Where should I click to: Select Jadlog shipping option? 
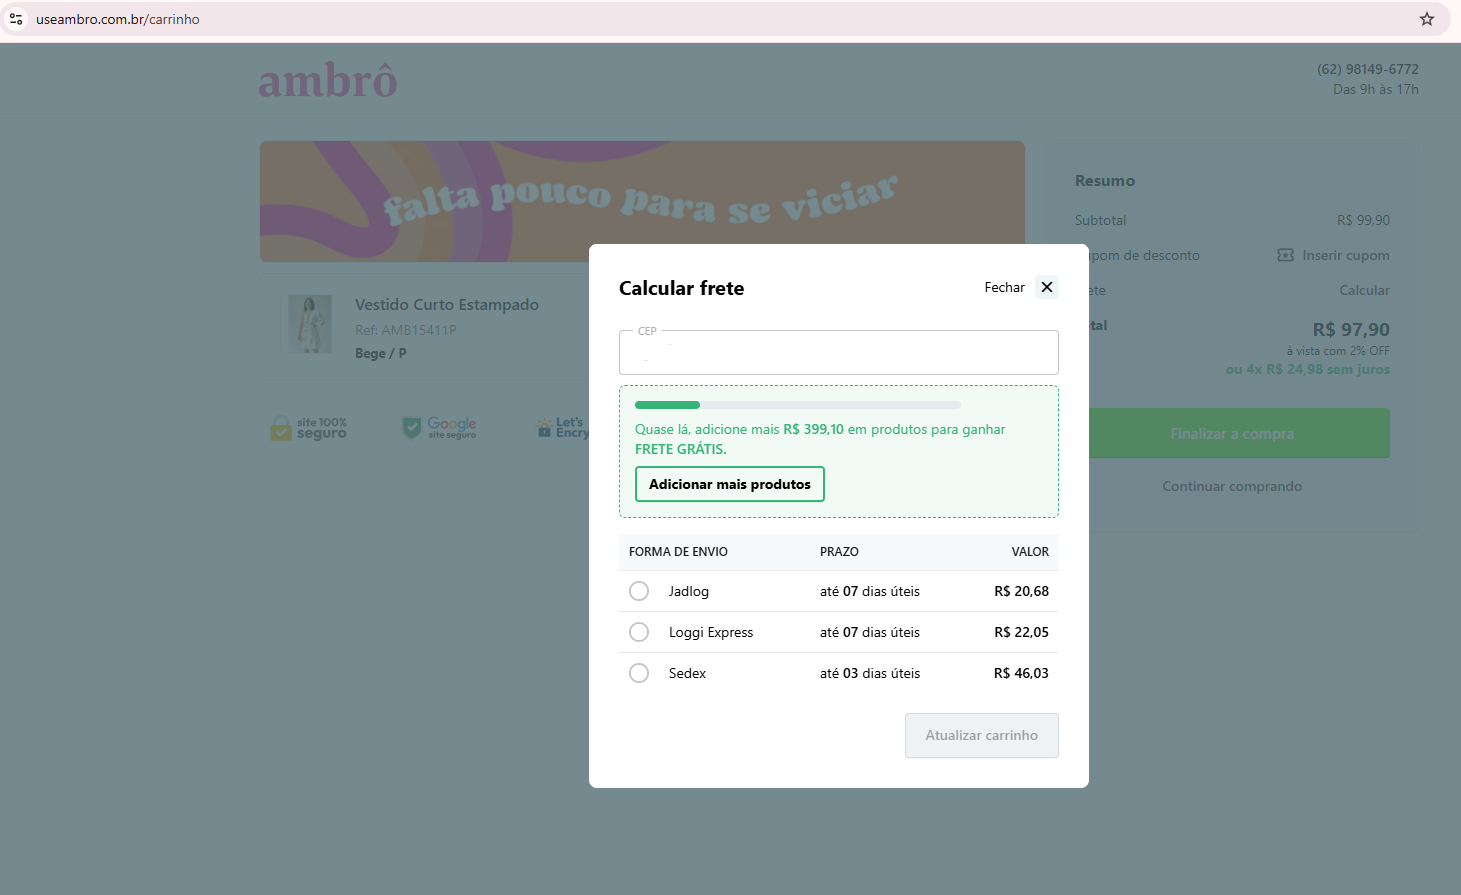click(x=639, y=591)
